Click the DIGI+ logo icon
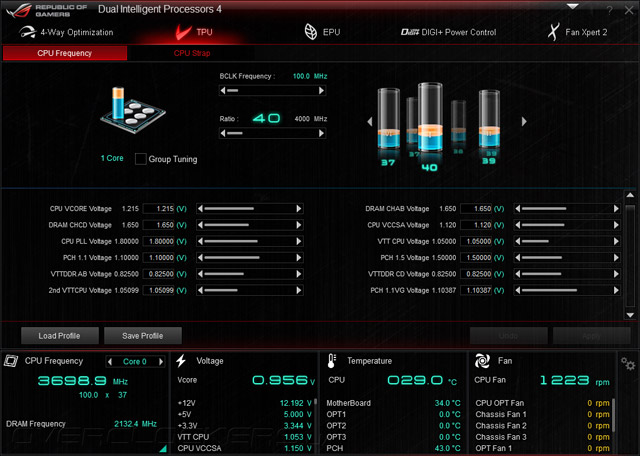Viewport: 640px width, 456px height. click(410, 32)
